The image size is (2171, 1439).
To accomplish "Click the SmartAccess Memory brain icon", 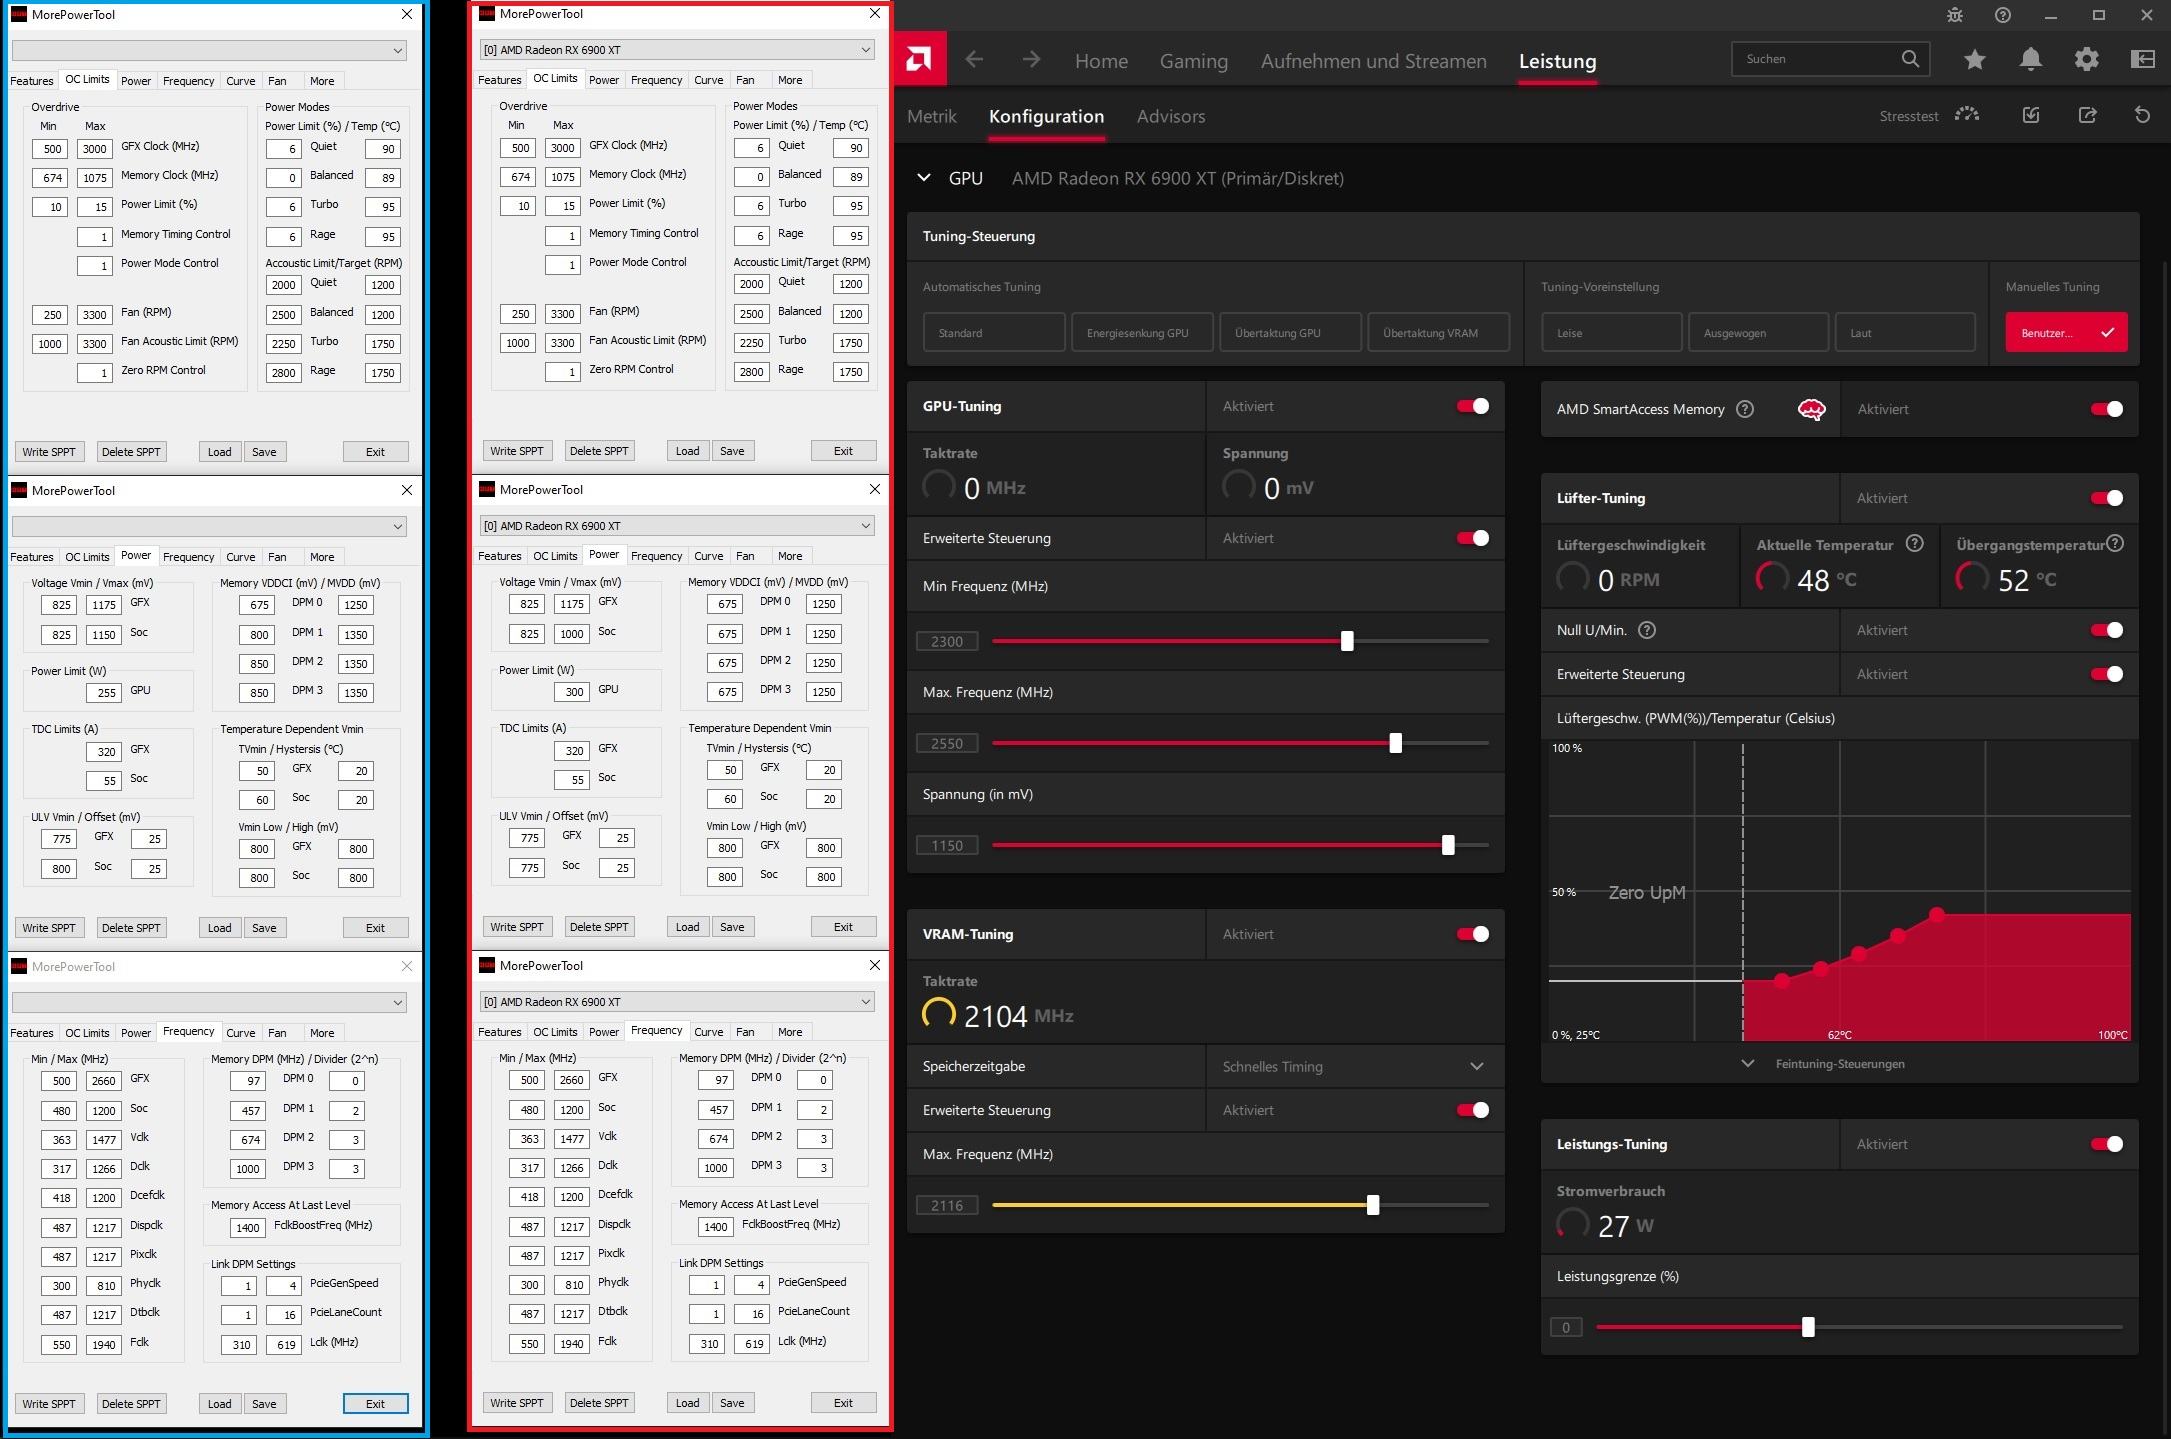I will [1811, 409].
